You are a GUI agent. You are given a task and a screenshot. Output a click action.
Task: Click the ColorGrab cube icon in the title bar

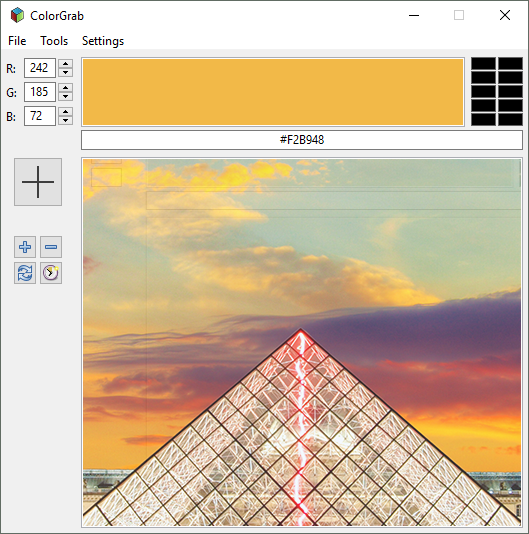coord(17,15)
